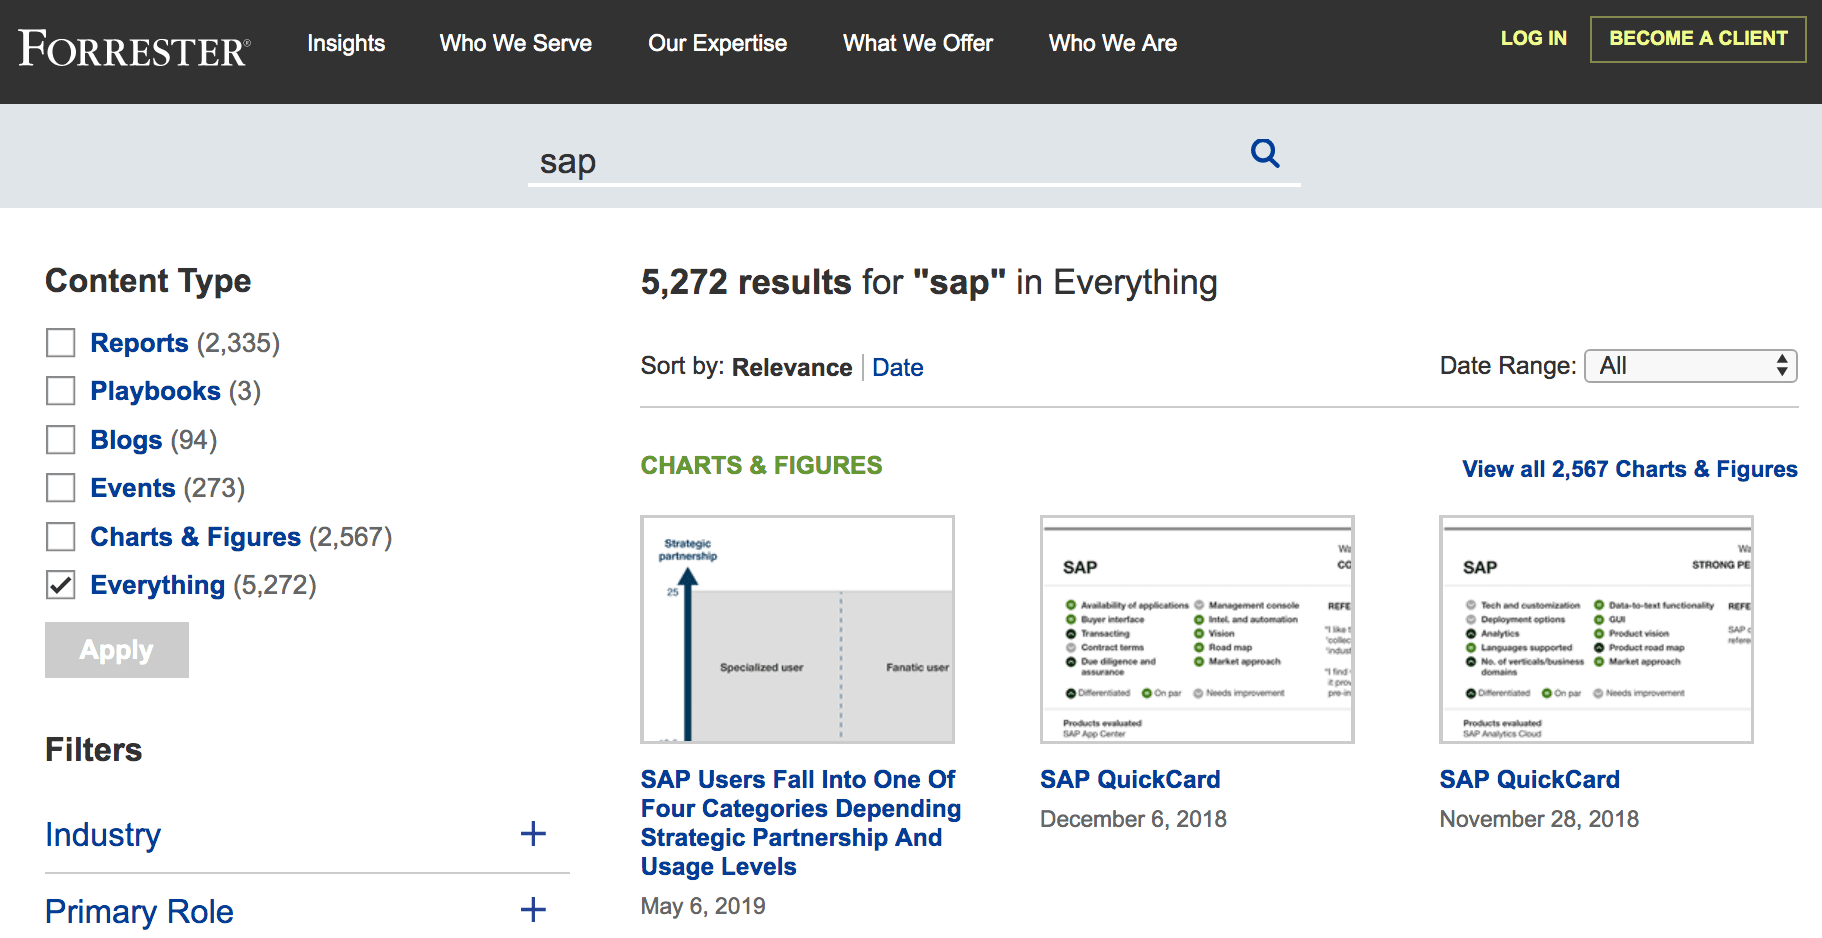Check the Charts & Figures box

click(61, 537)
